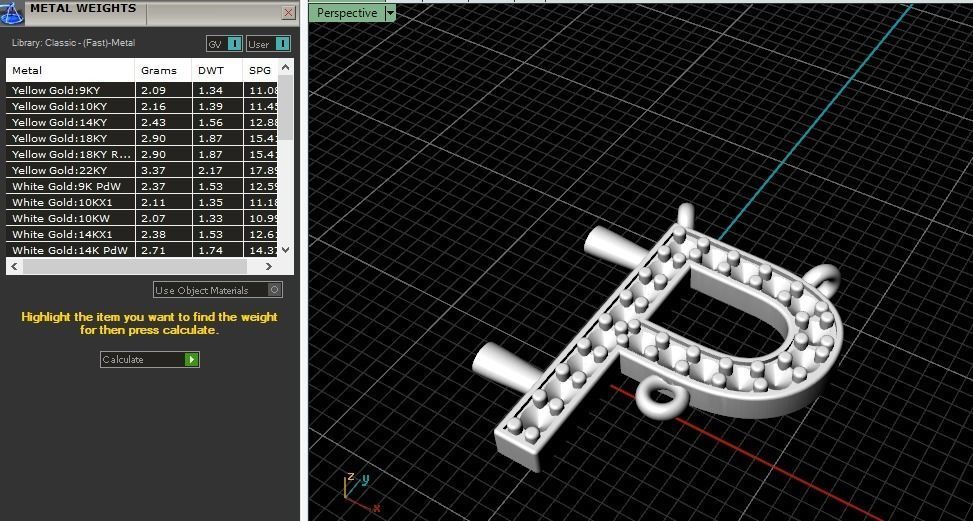Select the Yellow Gold:18KY row
The height and width of the screenshot is (521, 973).
tap(141, 138)
